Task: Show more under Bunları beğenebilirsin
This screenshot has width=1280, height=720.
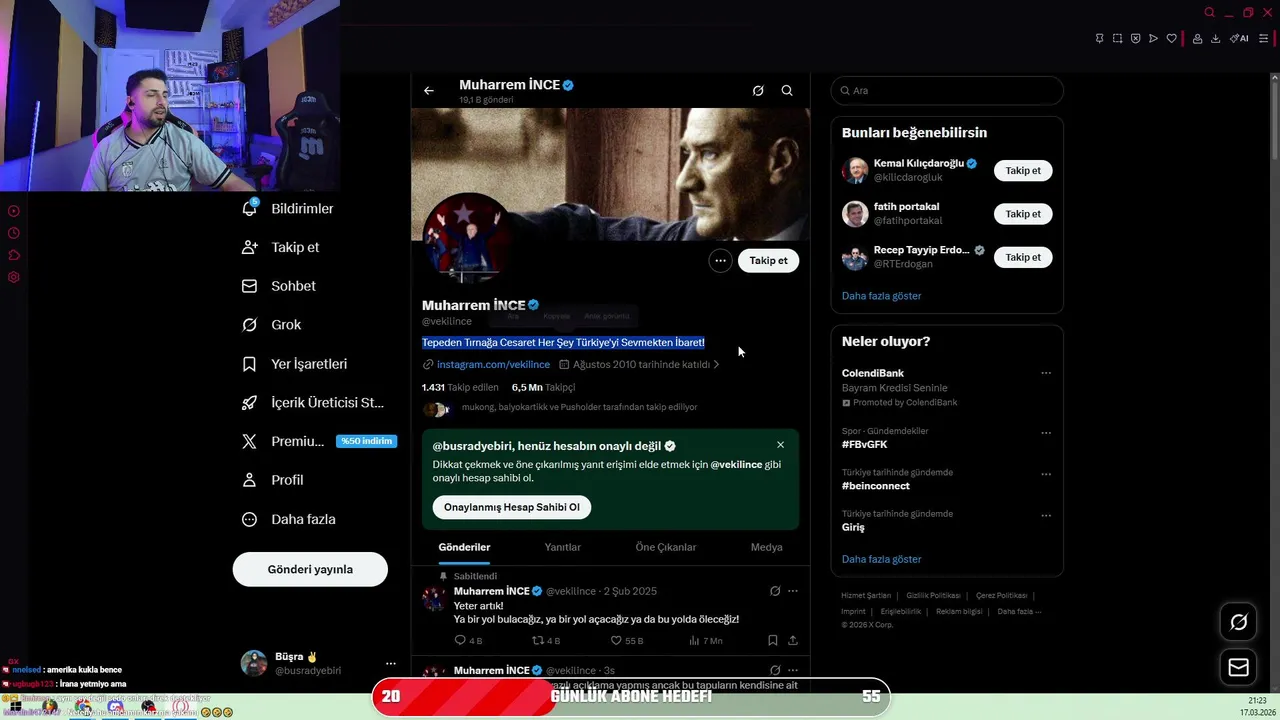Action: click(x=881, y=296)
